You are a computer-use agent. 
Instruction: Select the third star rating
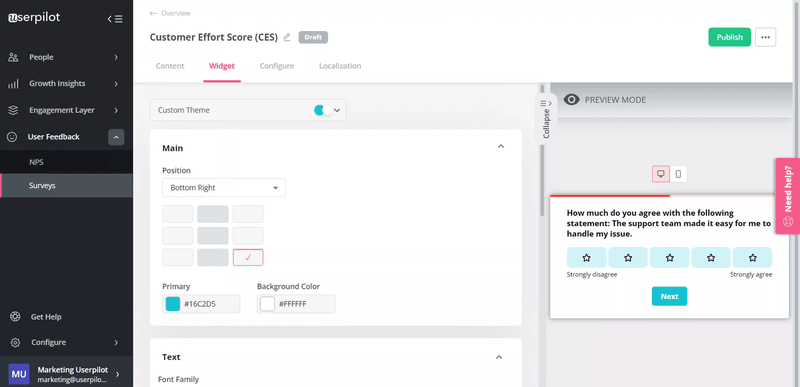click(x=669, y=257)
